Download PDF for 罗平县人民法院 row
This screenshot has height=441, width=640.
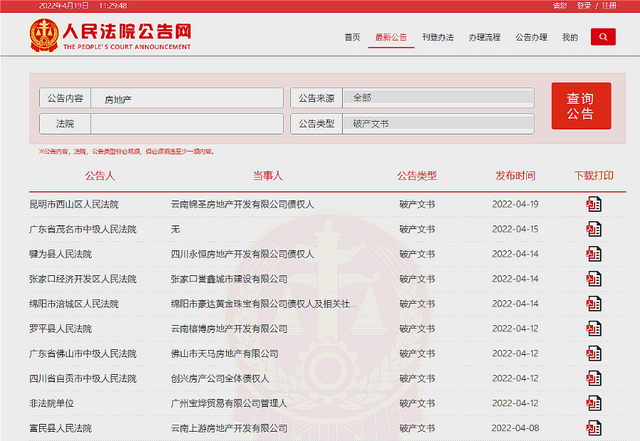(594, 329)
